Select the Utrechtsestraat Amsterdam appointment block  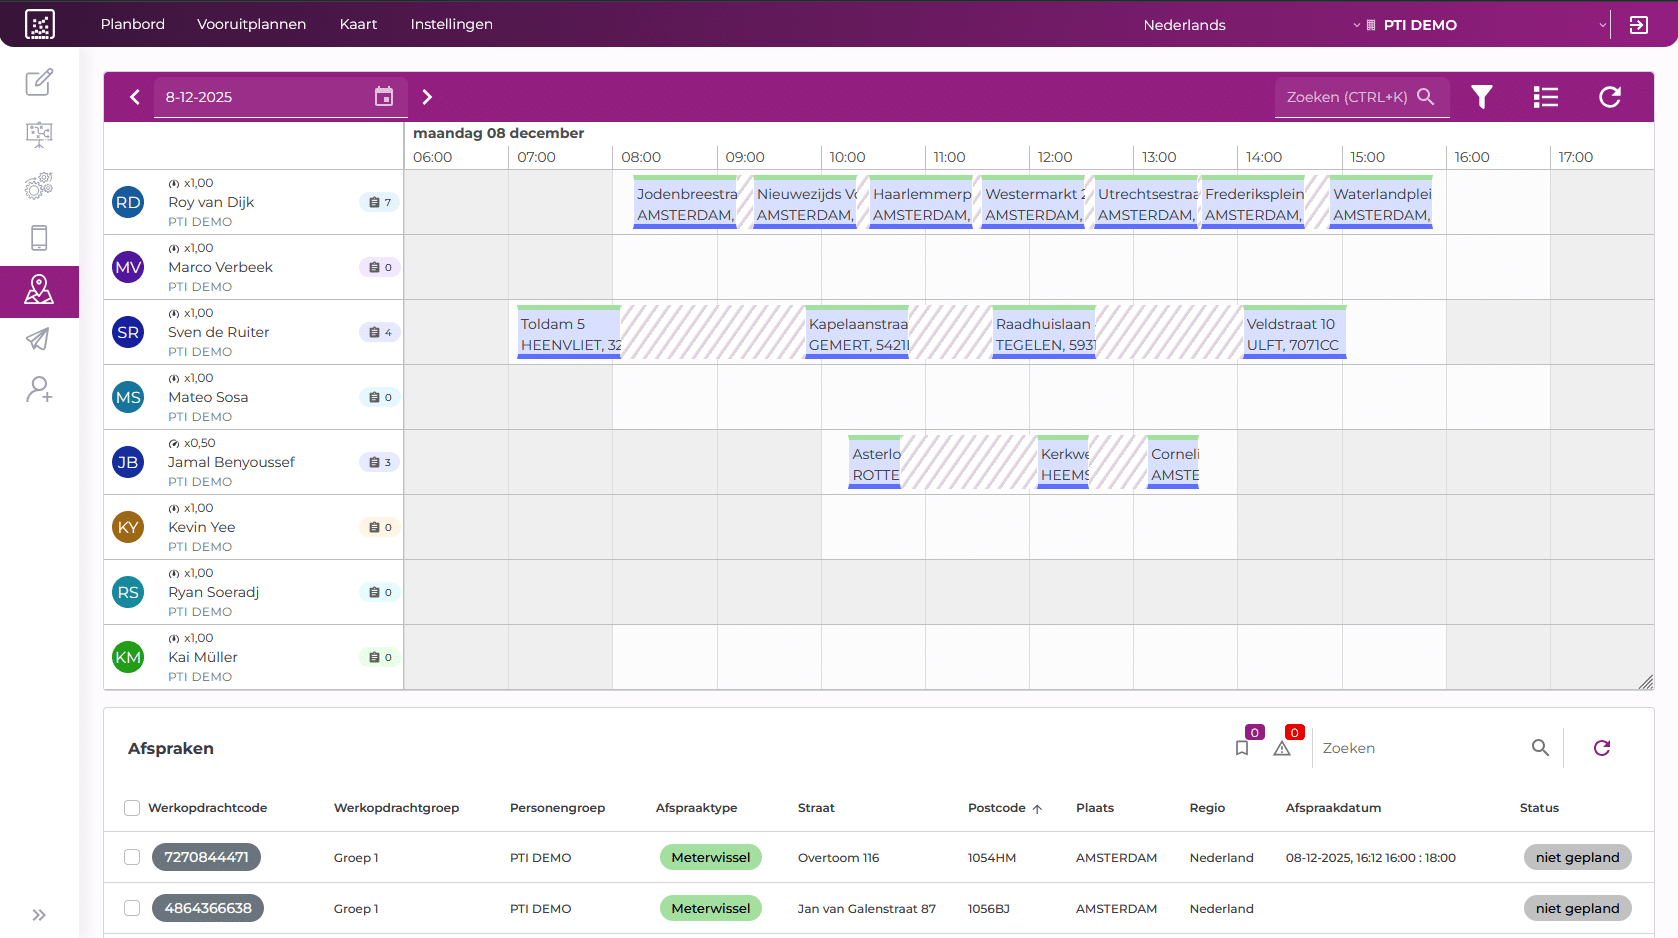pos(1146,202)
